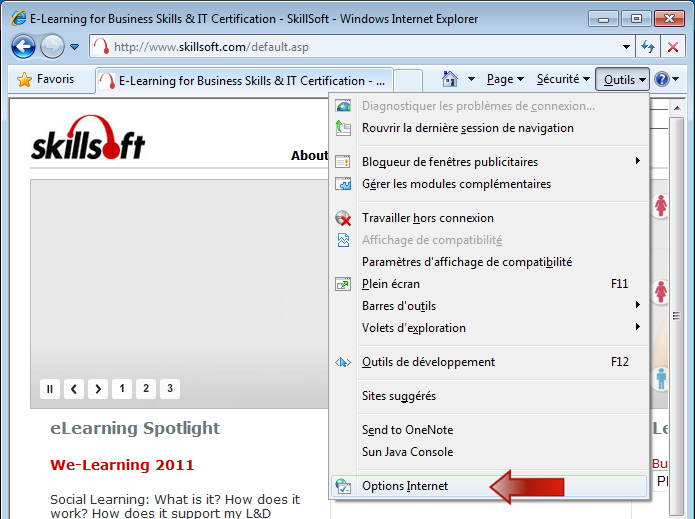695x519 pixels.
Task: Click the Internet Explorer title bar icon
Action: coord(19,19)
